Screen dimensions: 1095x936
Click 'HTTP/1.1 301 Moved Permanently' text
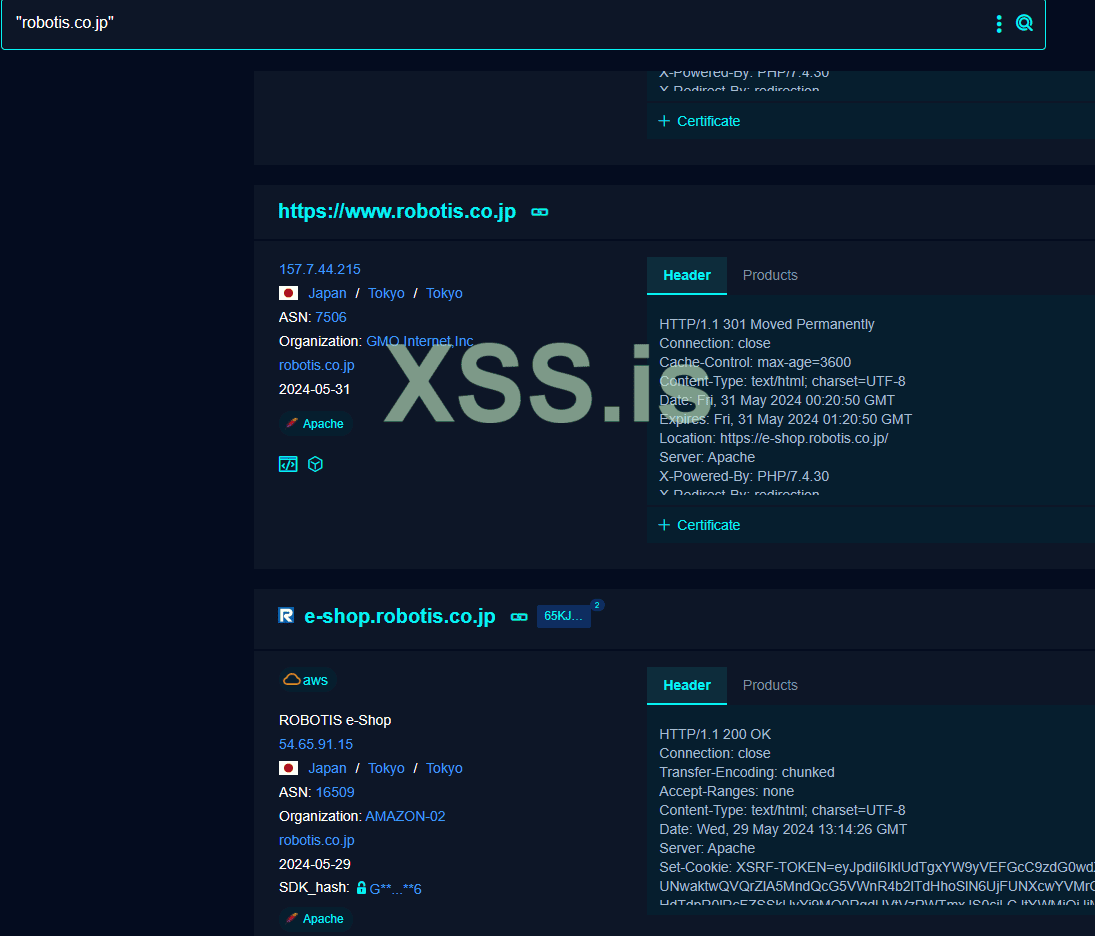click(766, 324)
